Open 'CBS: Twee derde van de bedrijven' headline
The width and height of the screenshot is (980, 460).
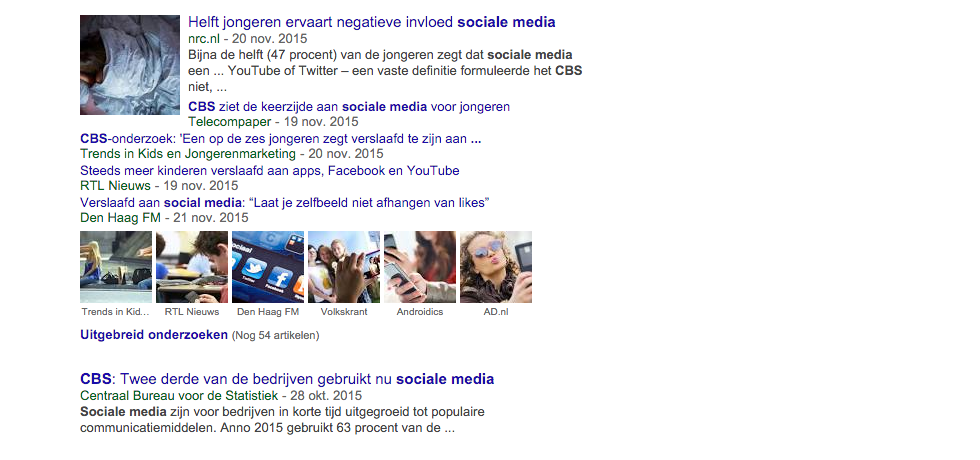tap(287, 379)
